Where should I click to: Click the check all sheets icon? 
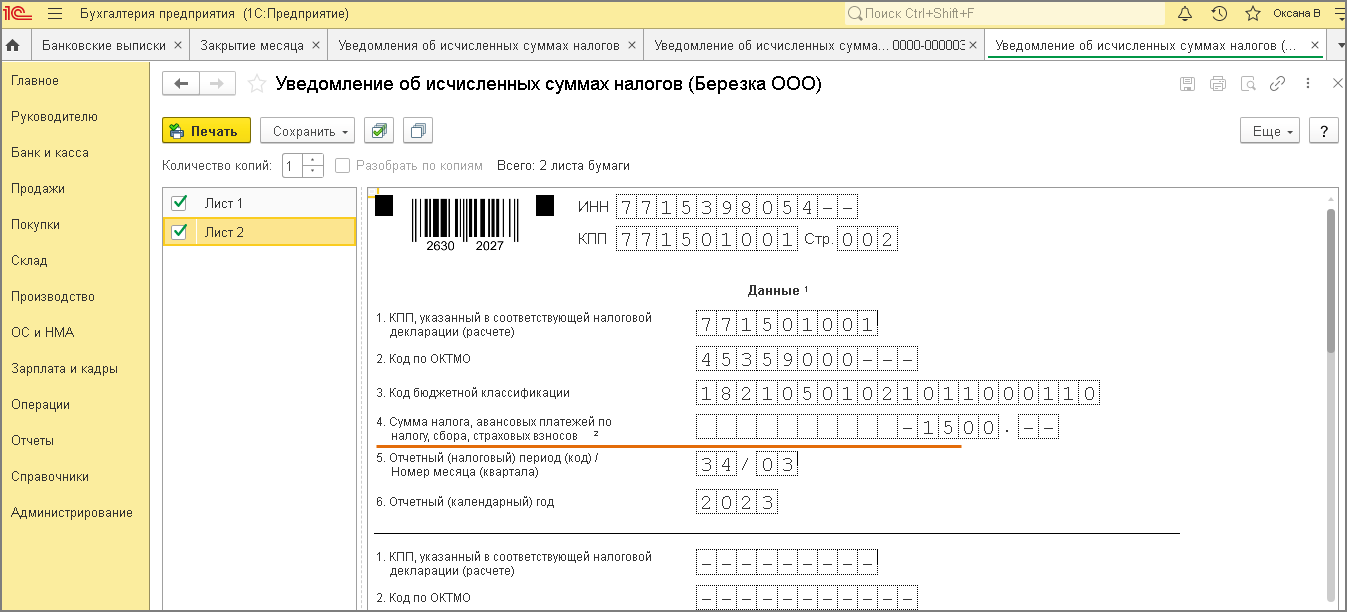click(378, 131)
